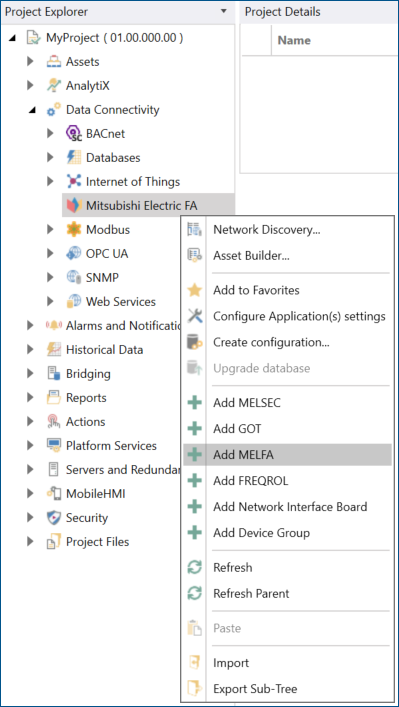The width and height of the screenshot is (399, 707).
Task: Click the Project Files icon
Action: coord(54,542)
